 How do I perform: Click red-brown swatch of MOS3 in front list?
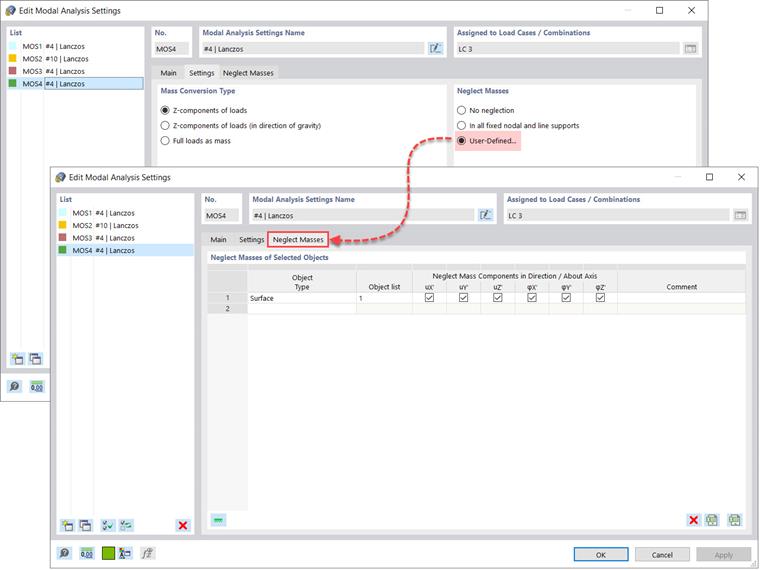[x=63, y=238]
